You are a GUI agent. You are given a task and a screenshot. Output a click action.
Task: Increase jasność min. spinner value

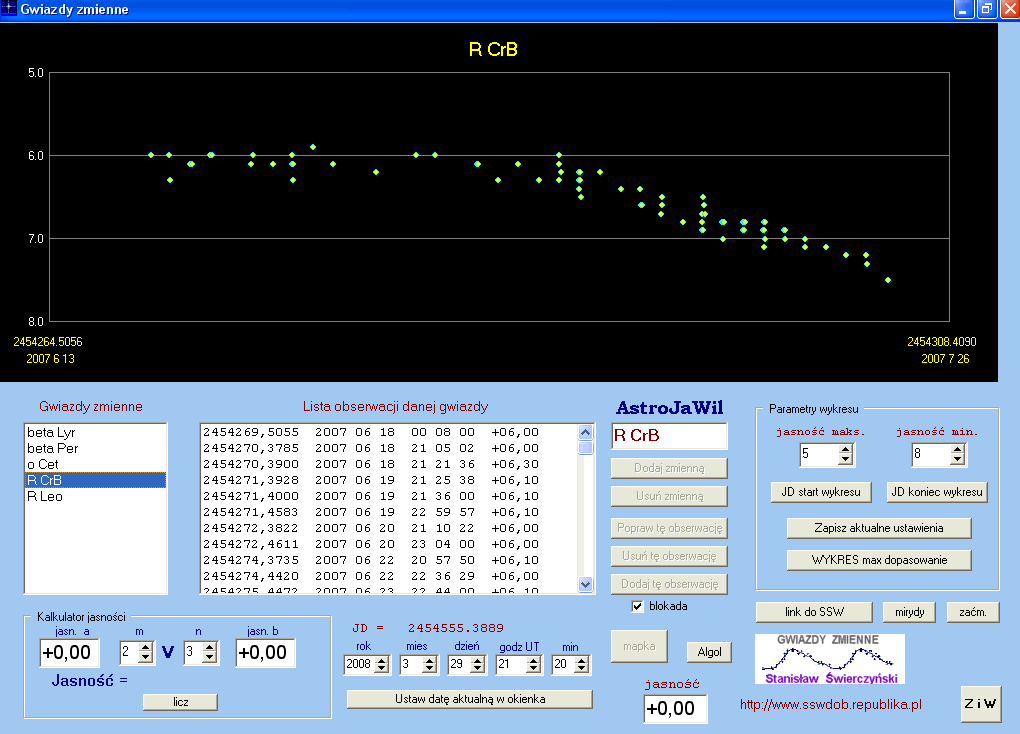coord(957,449)
